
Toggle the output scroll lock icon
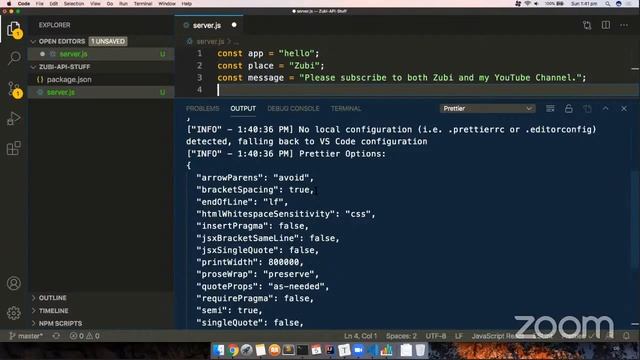coord(569,109)
